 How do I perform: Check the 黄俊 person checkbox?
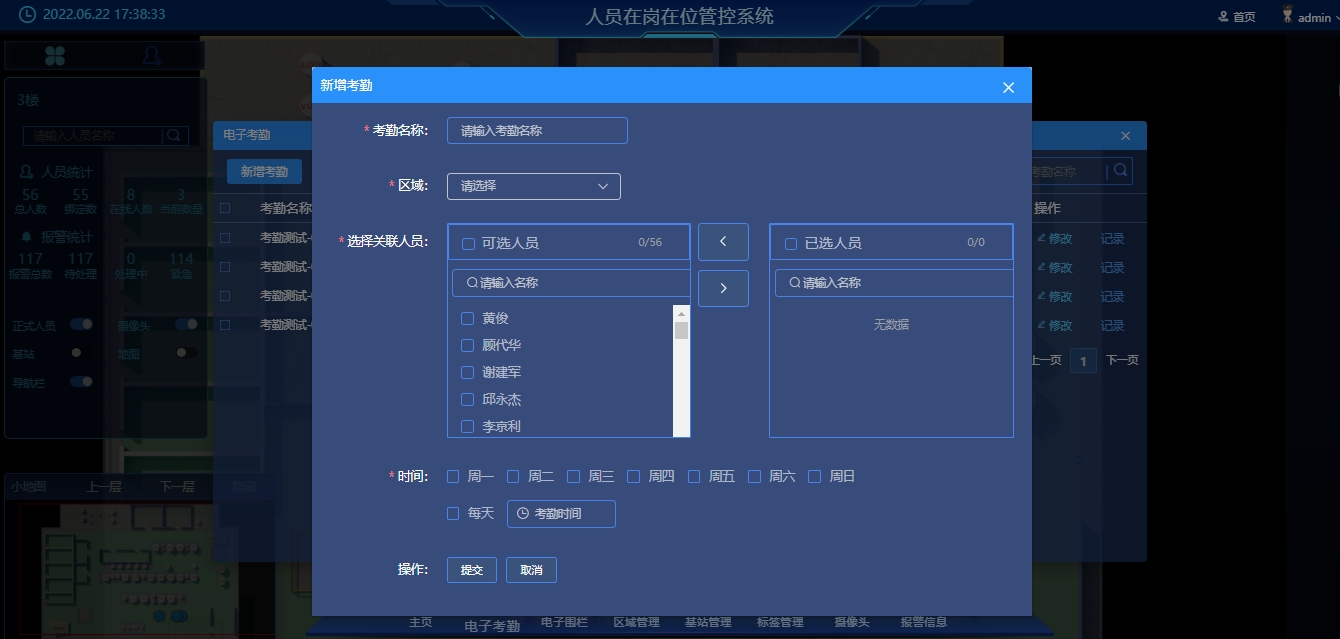click(467, 319)
